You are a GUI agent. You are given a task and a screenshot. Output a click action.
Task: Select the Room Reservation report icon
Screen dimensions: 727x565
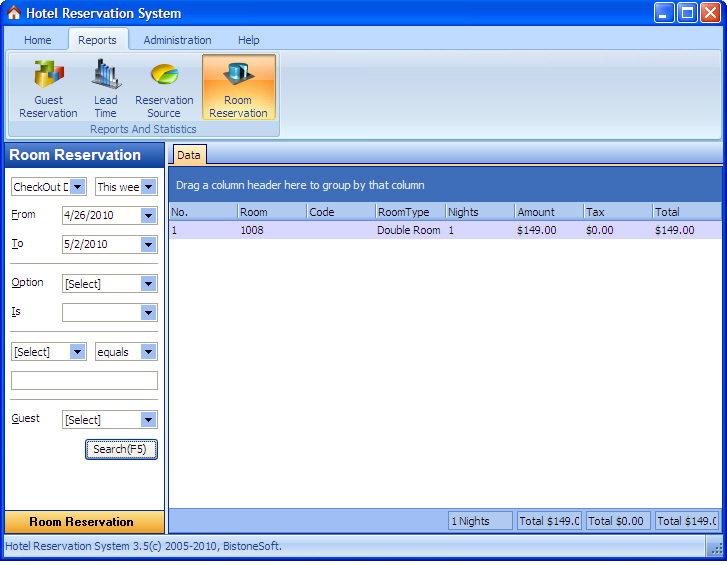238,88
